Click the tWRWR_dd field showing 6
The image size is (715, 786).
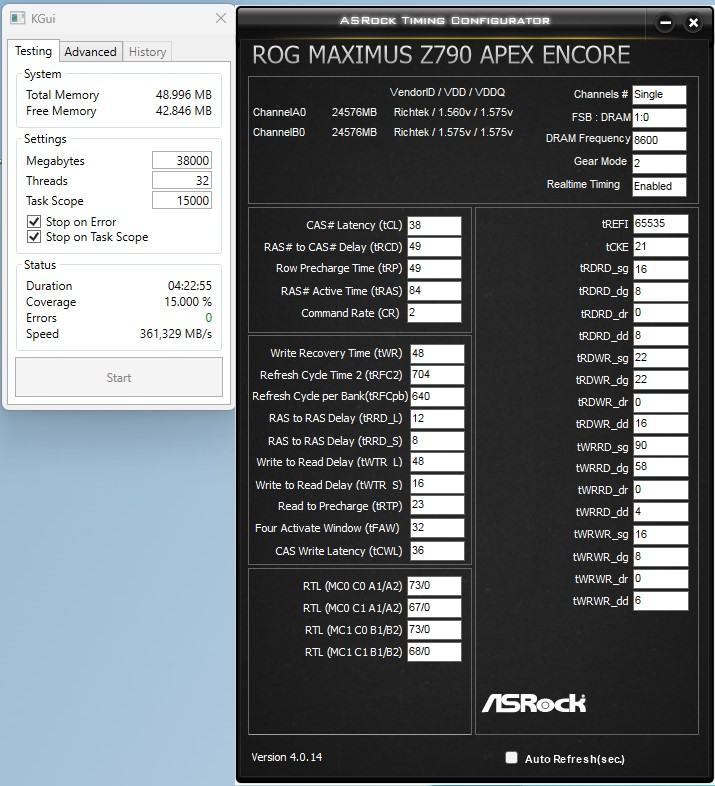coord(661,601)
